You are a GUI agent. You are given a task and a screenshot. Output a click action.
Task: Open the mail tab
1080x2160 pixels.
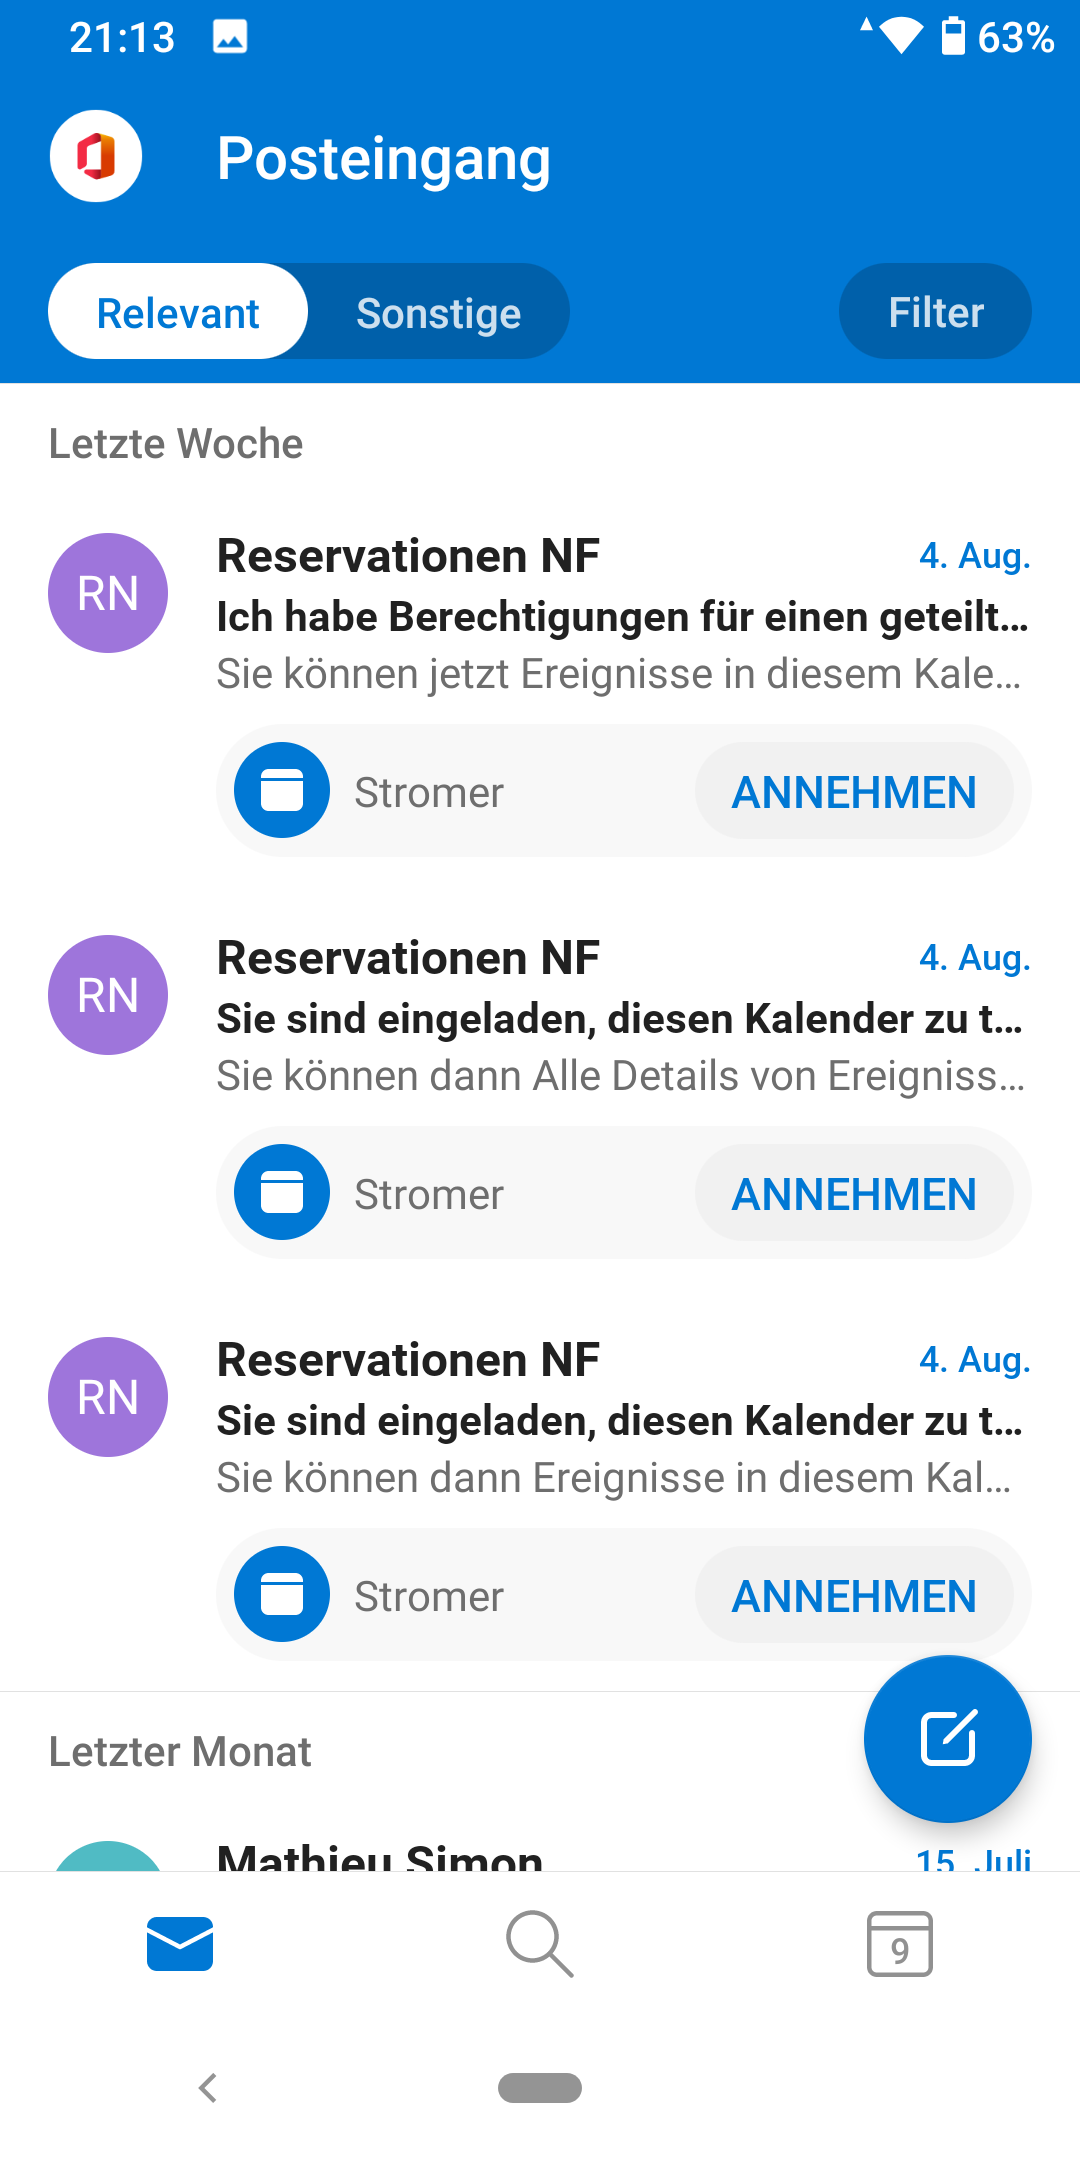[180, 1944]
